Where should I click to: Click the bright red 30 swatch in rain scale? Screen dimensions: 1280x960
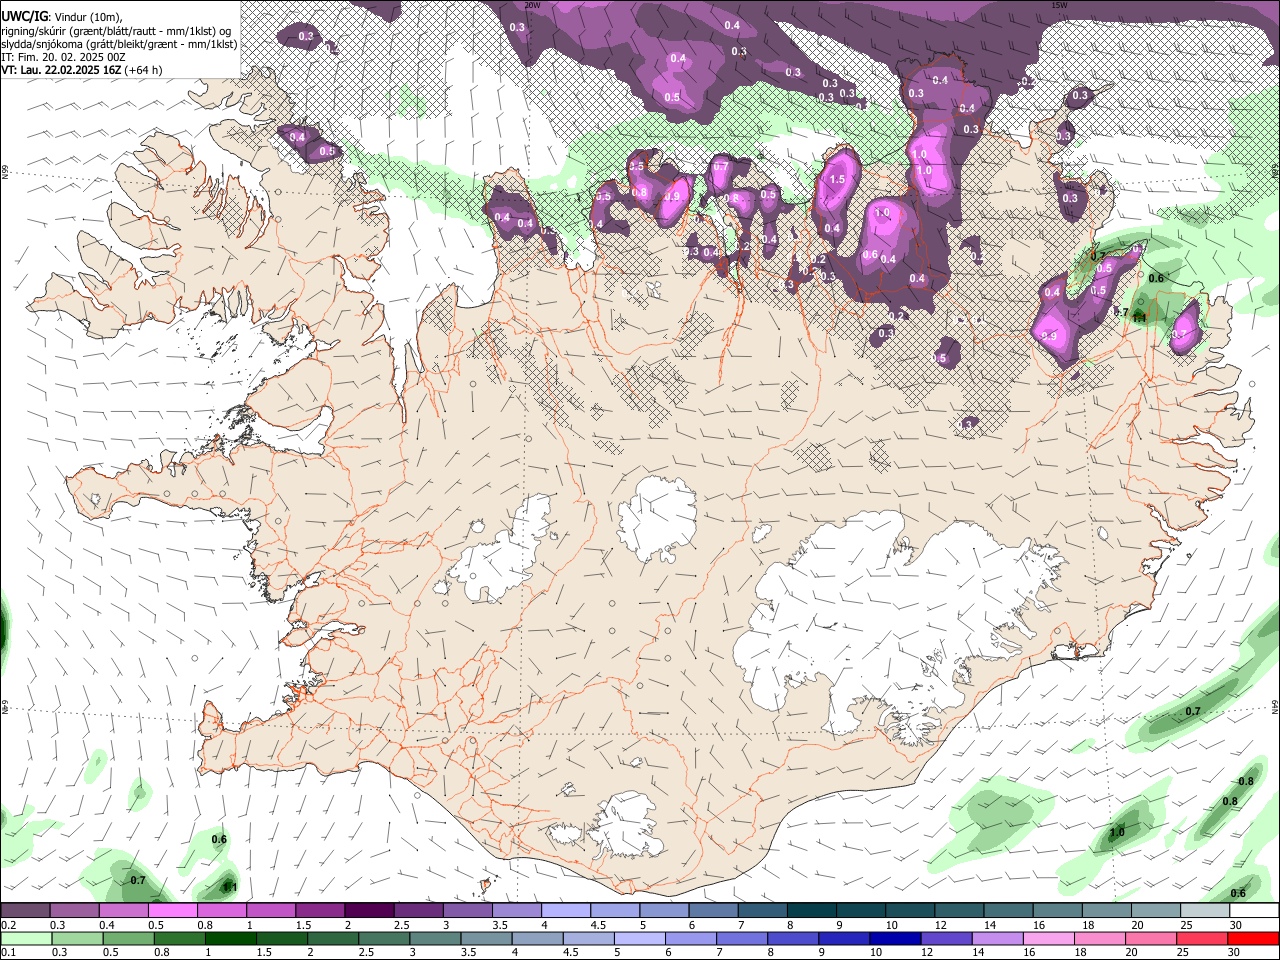[x=1254, y=938]
